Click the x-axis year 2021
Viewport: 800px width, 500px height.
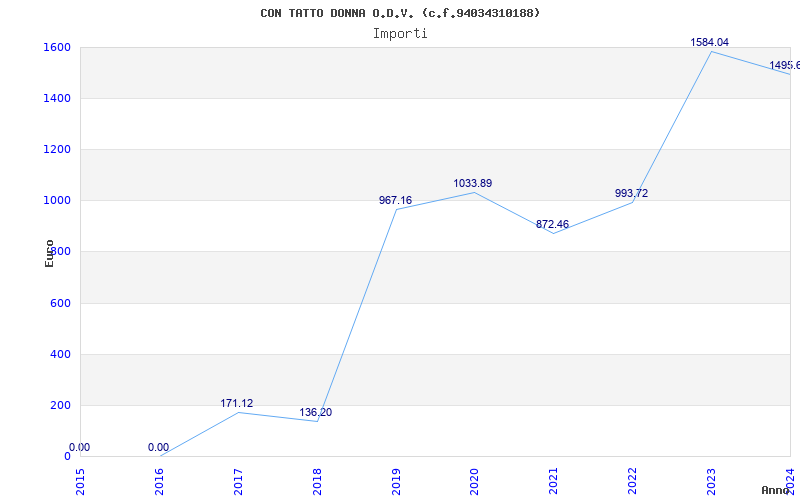coord(553,482)
